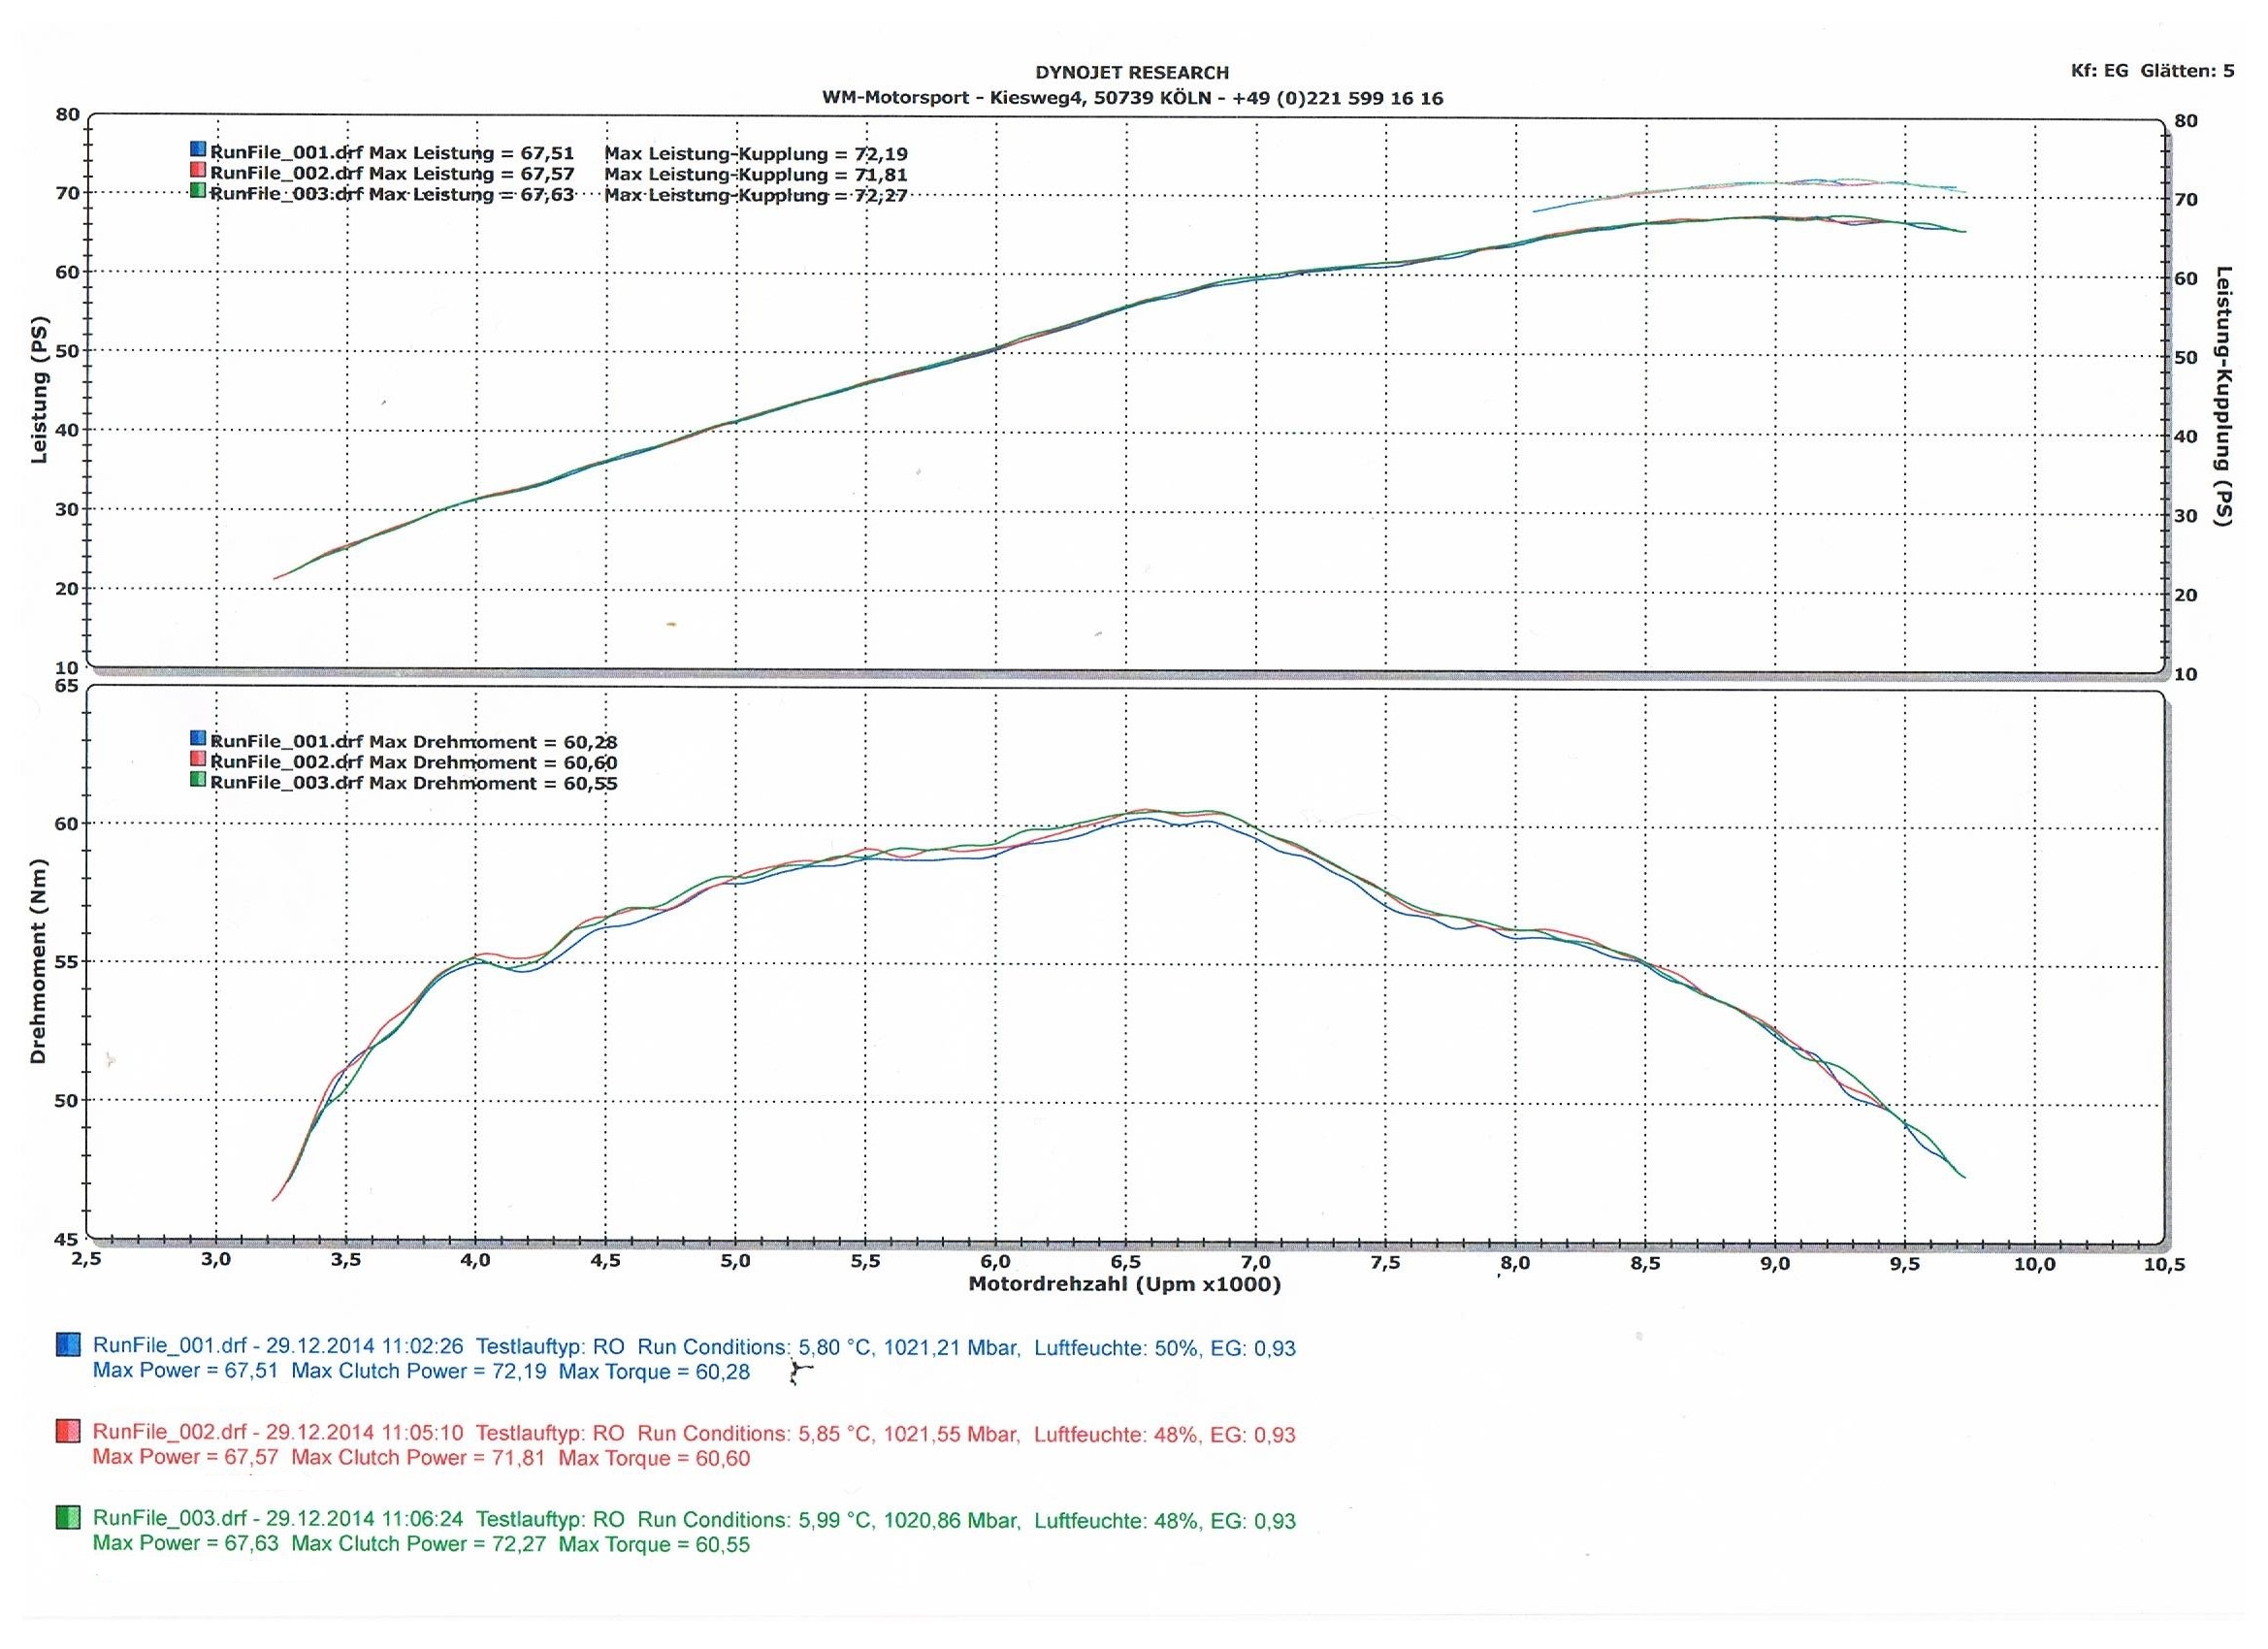The height and width of the screenshot is (1649, 2268).
Task: Click Max Torque = 60,60 red text
Action: (654, 1458)
